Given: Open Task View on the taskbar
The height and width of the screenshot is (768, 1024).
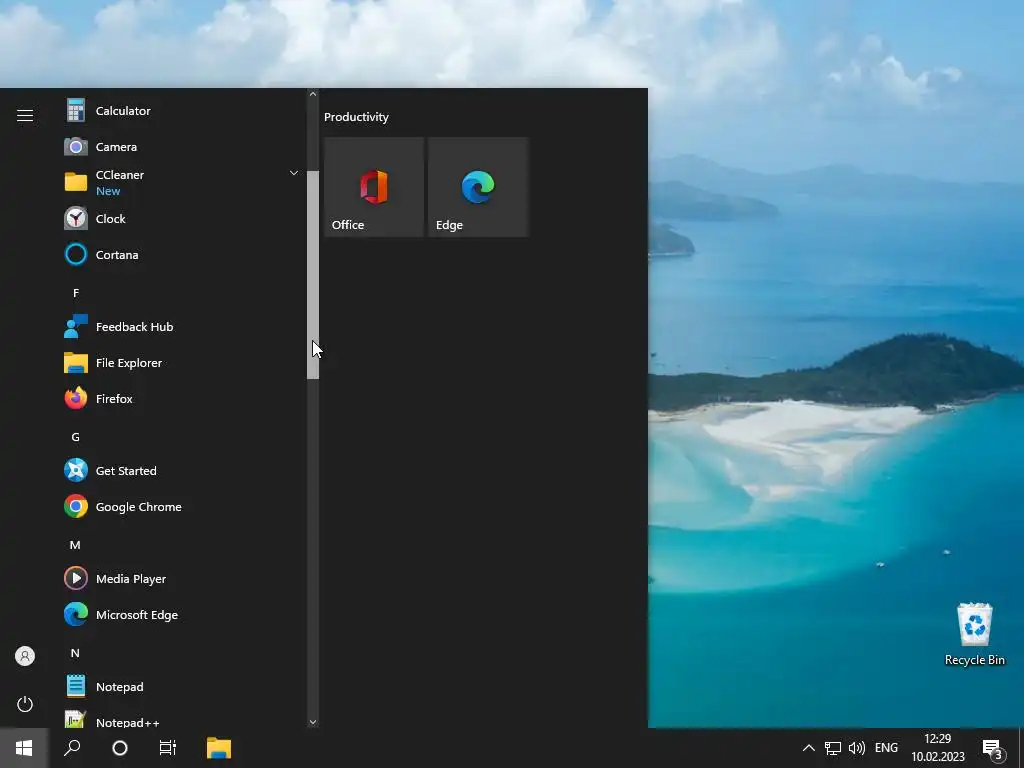Looking at the screenshot, I should [x=168, y=748].
